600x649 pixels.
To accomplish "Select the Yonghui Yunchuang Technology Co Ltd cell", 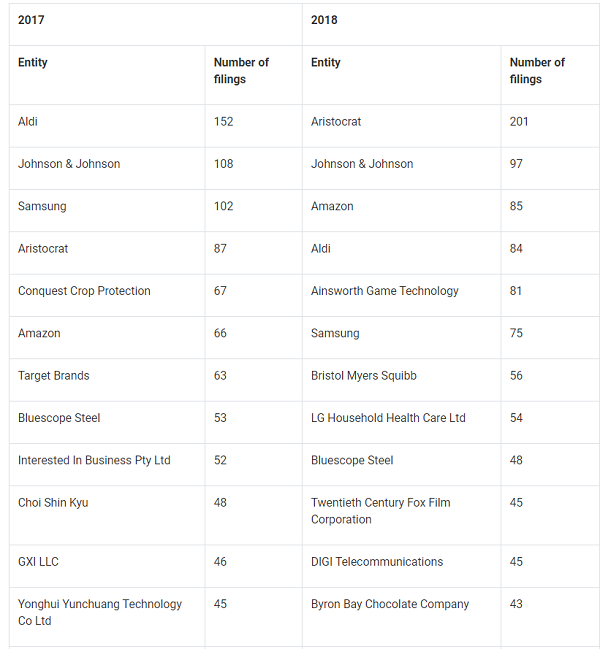I will (100, 612).
